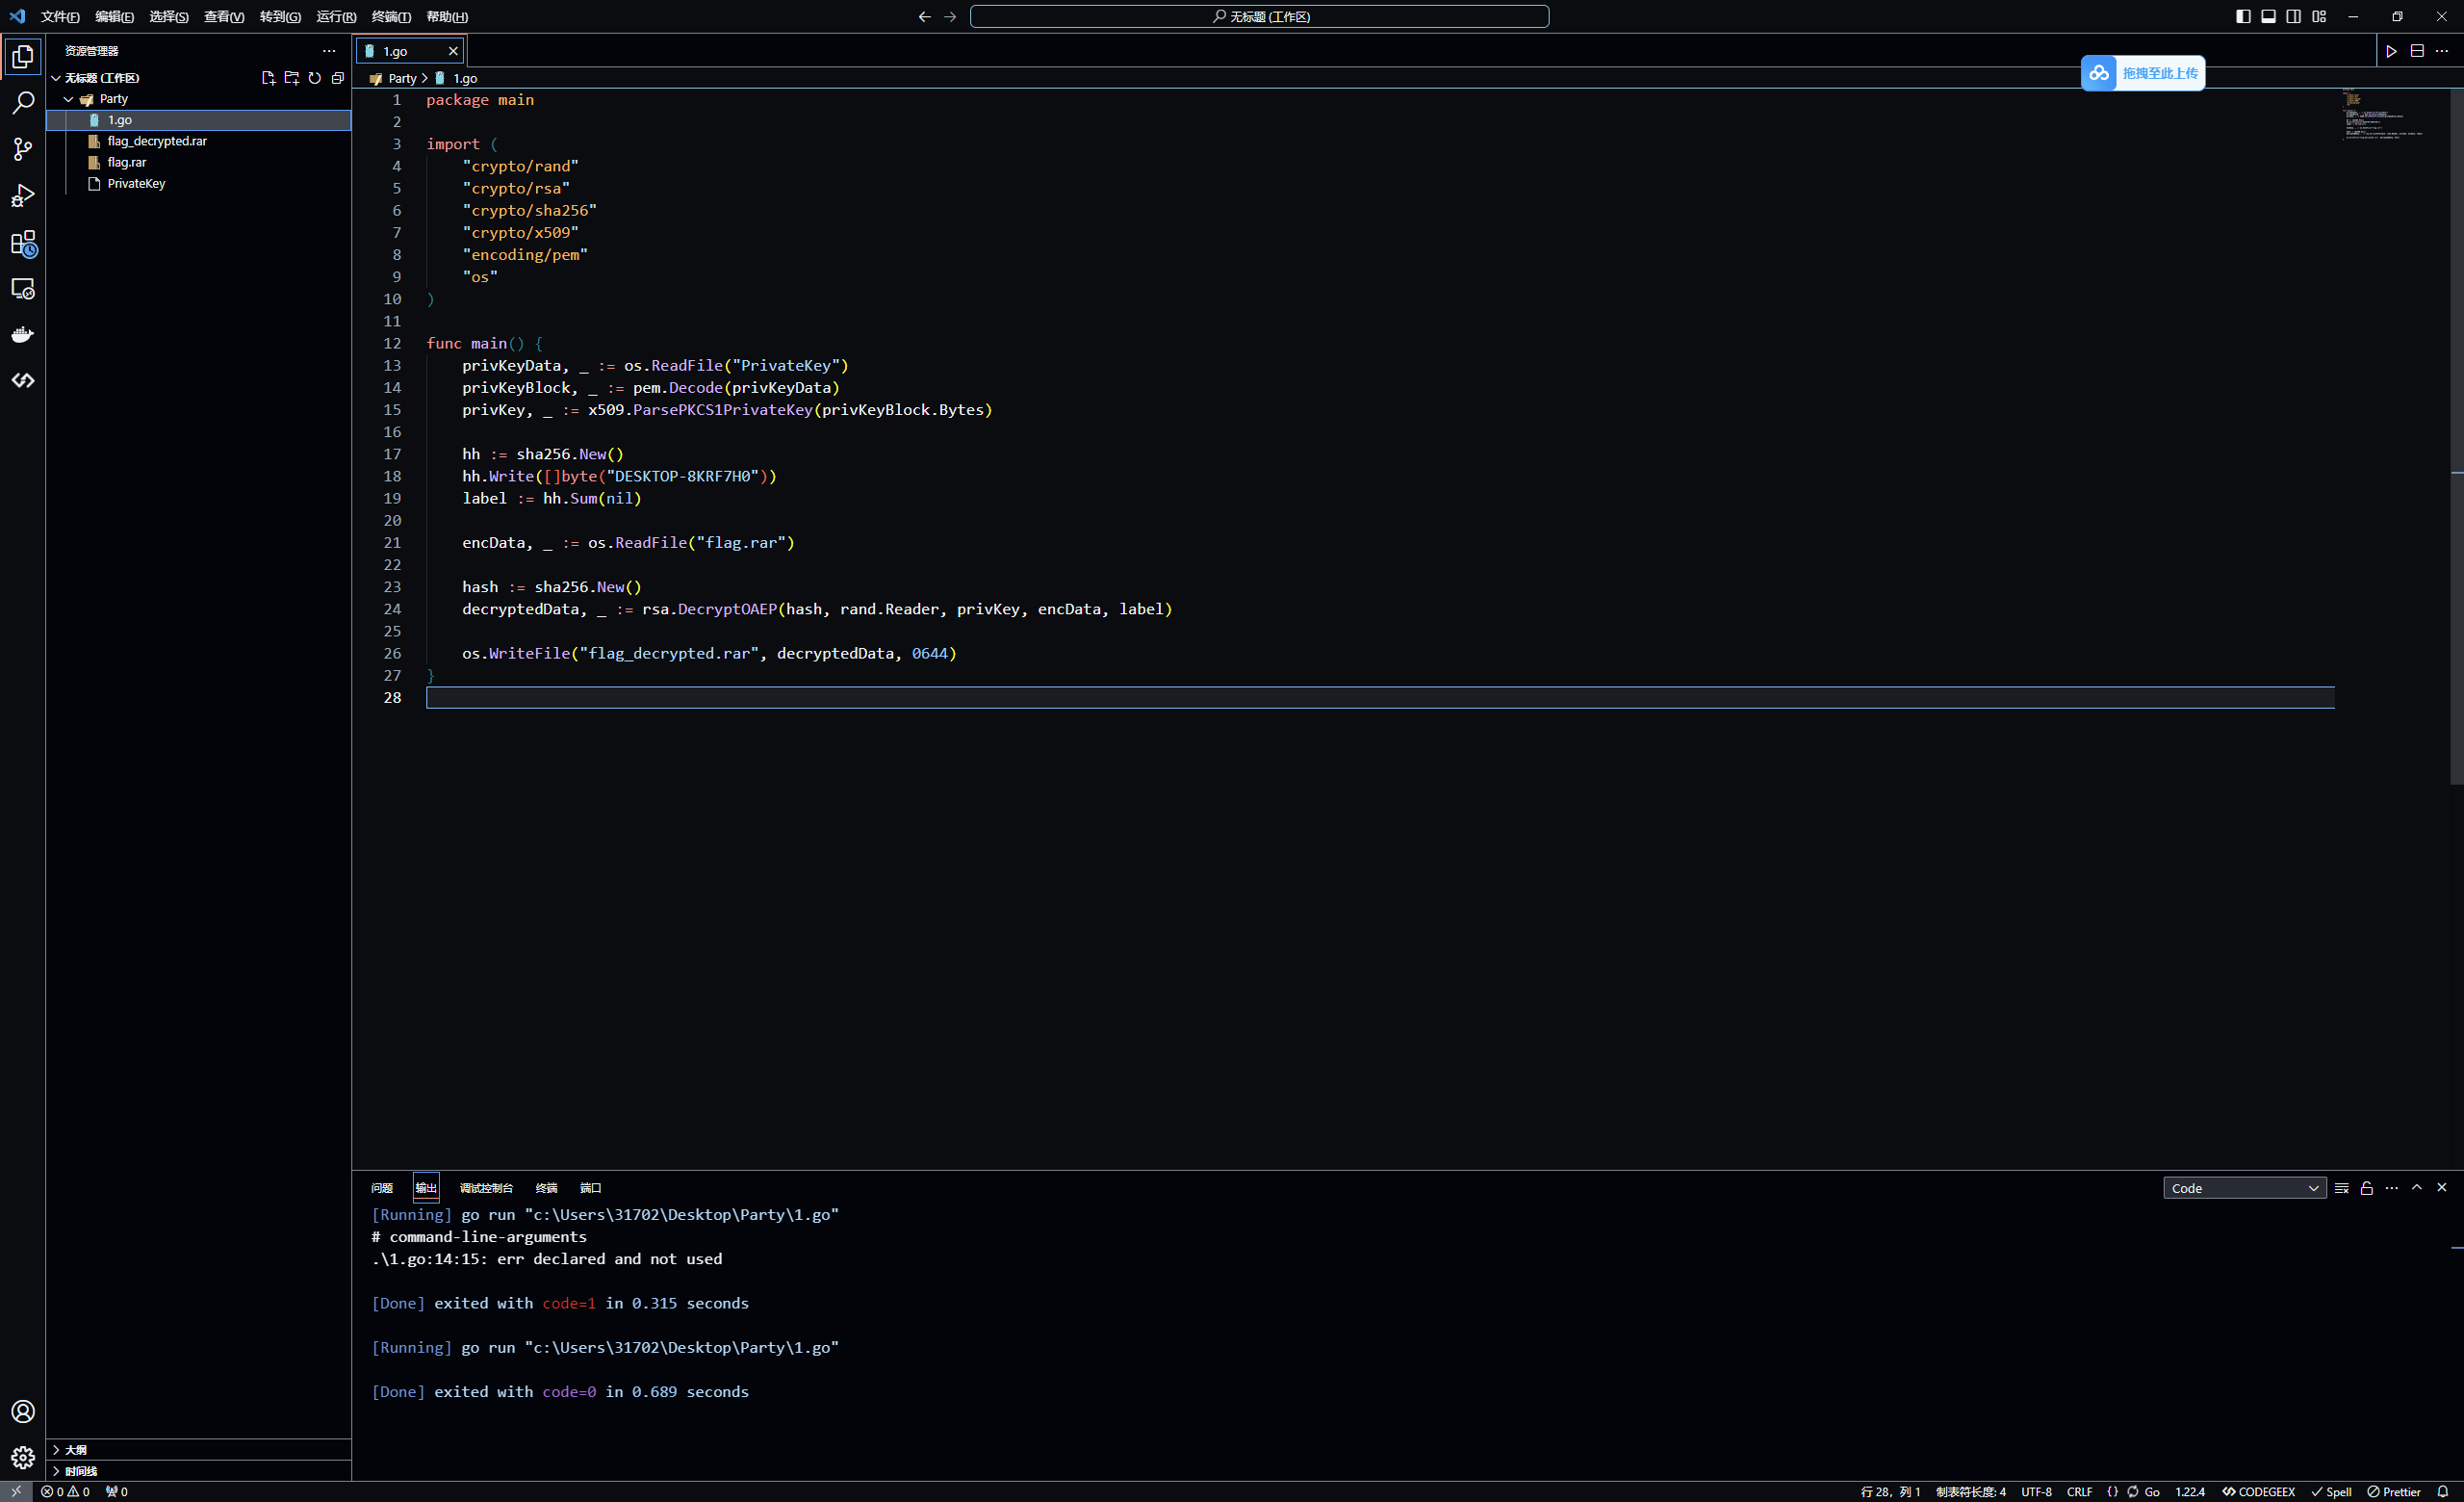This screenshot has width=2464, height=1502.
Task: Toggle Prettier status bar item
Action: pos(2395,1492)
